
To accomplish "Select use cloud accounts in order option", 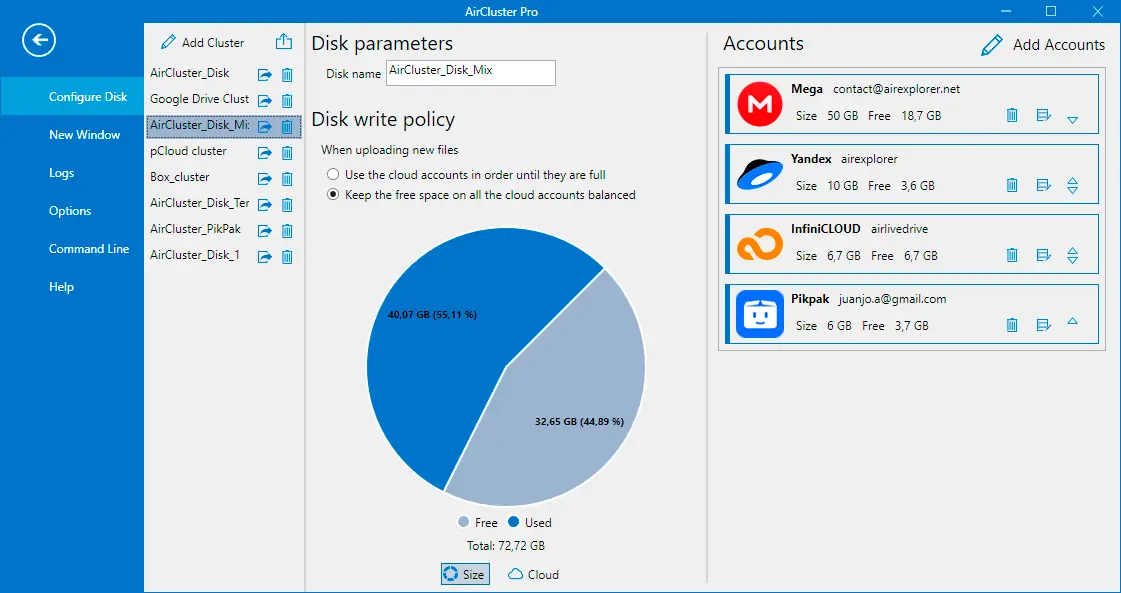I will [332, 175].
